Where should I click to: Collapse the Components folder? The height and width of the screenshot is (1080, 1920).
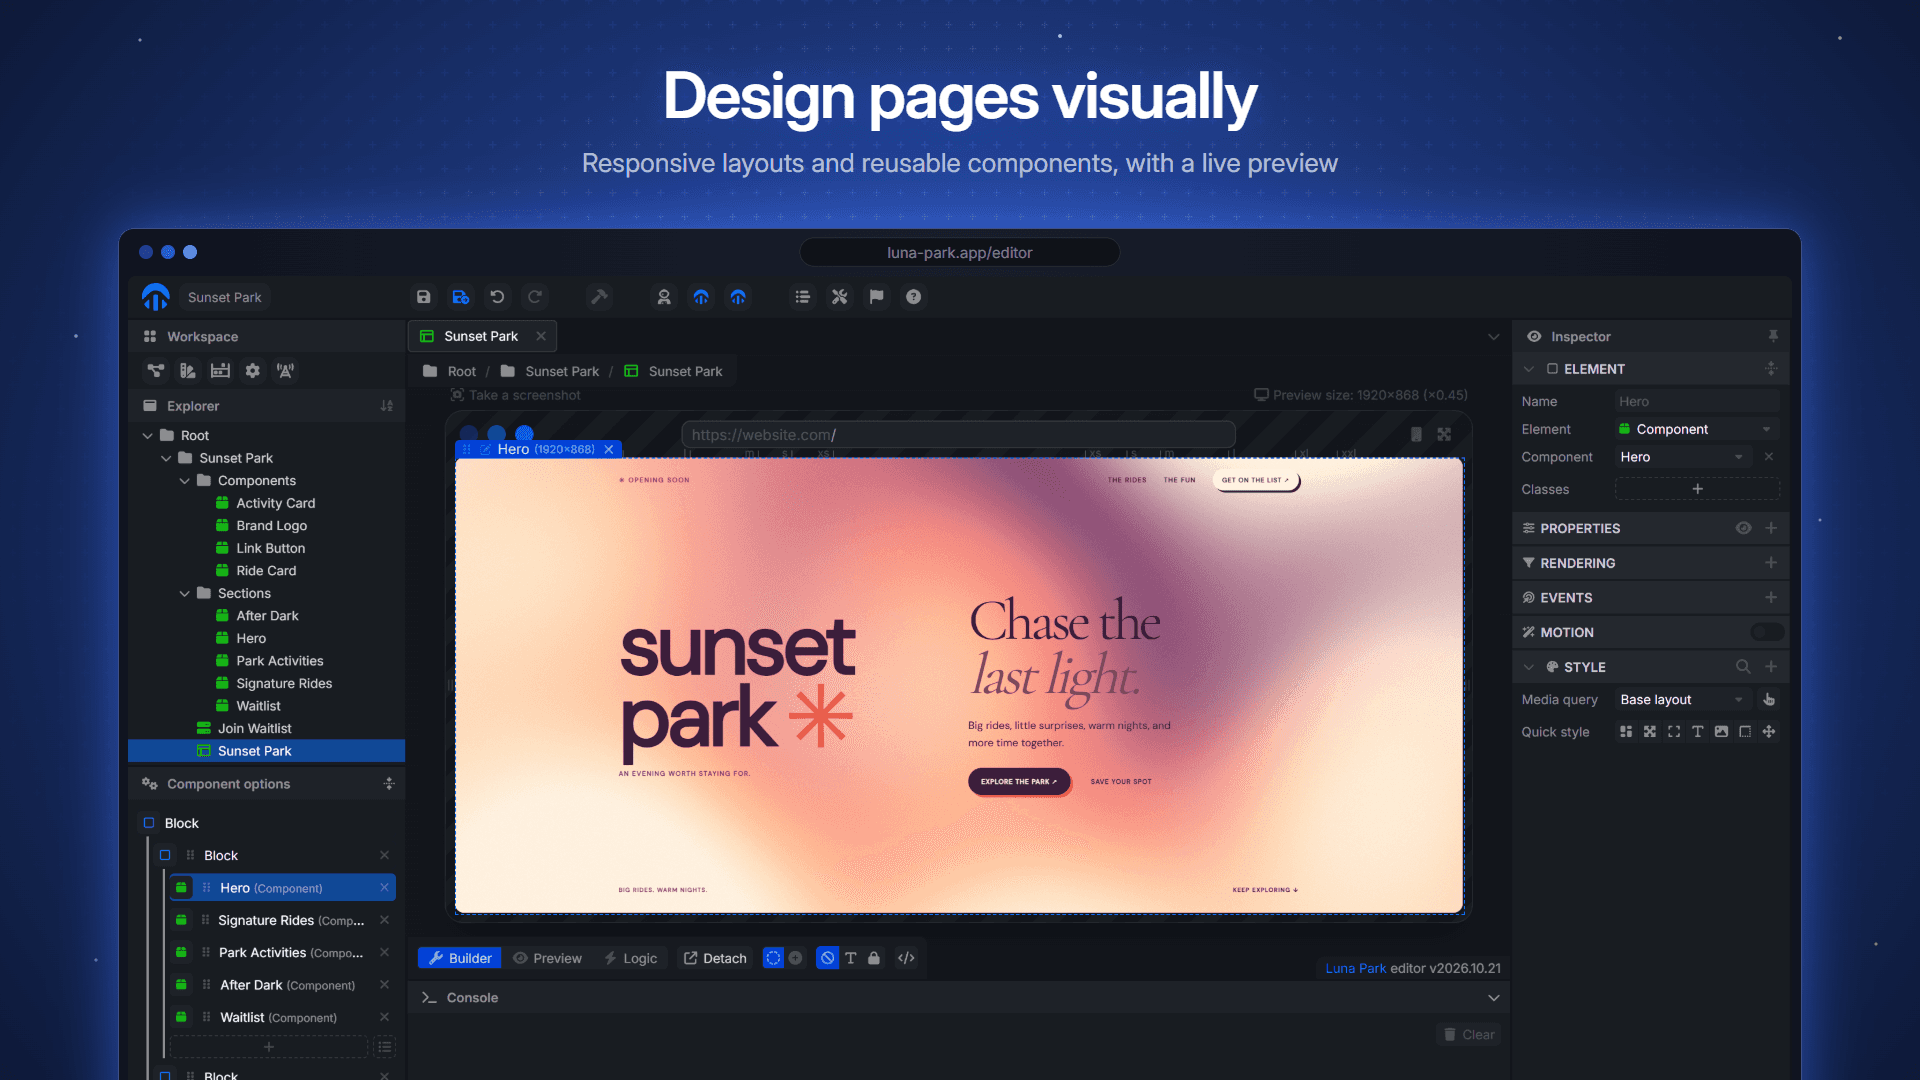click(185, 481)
